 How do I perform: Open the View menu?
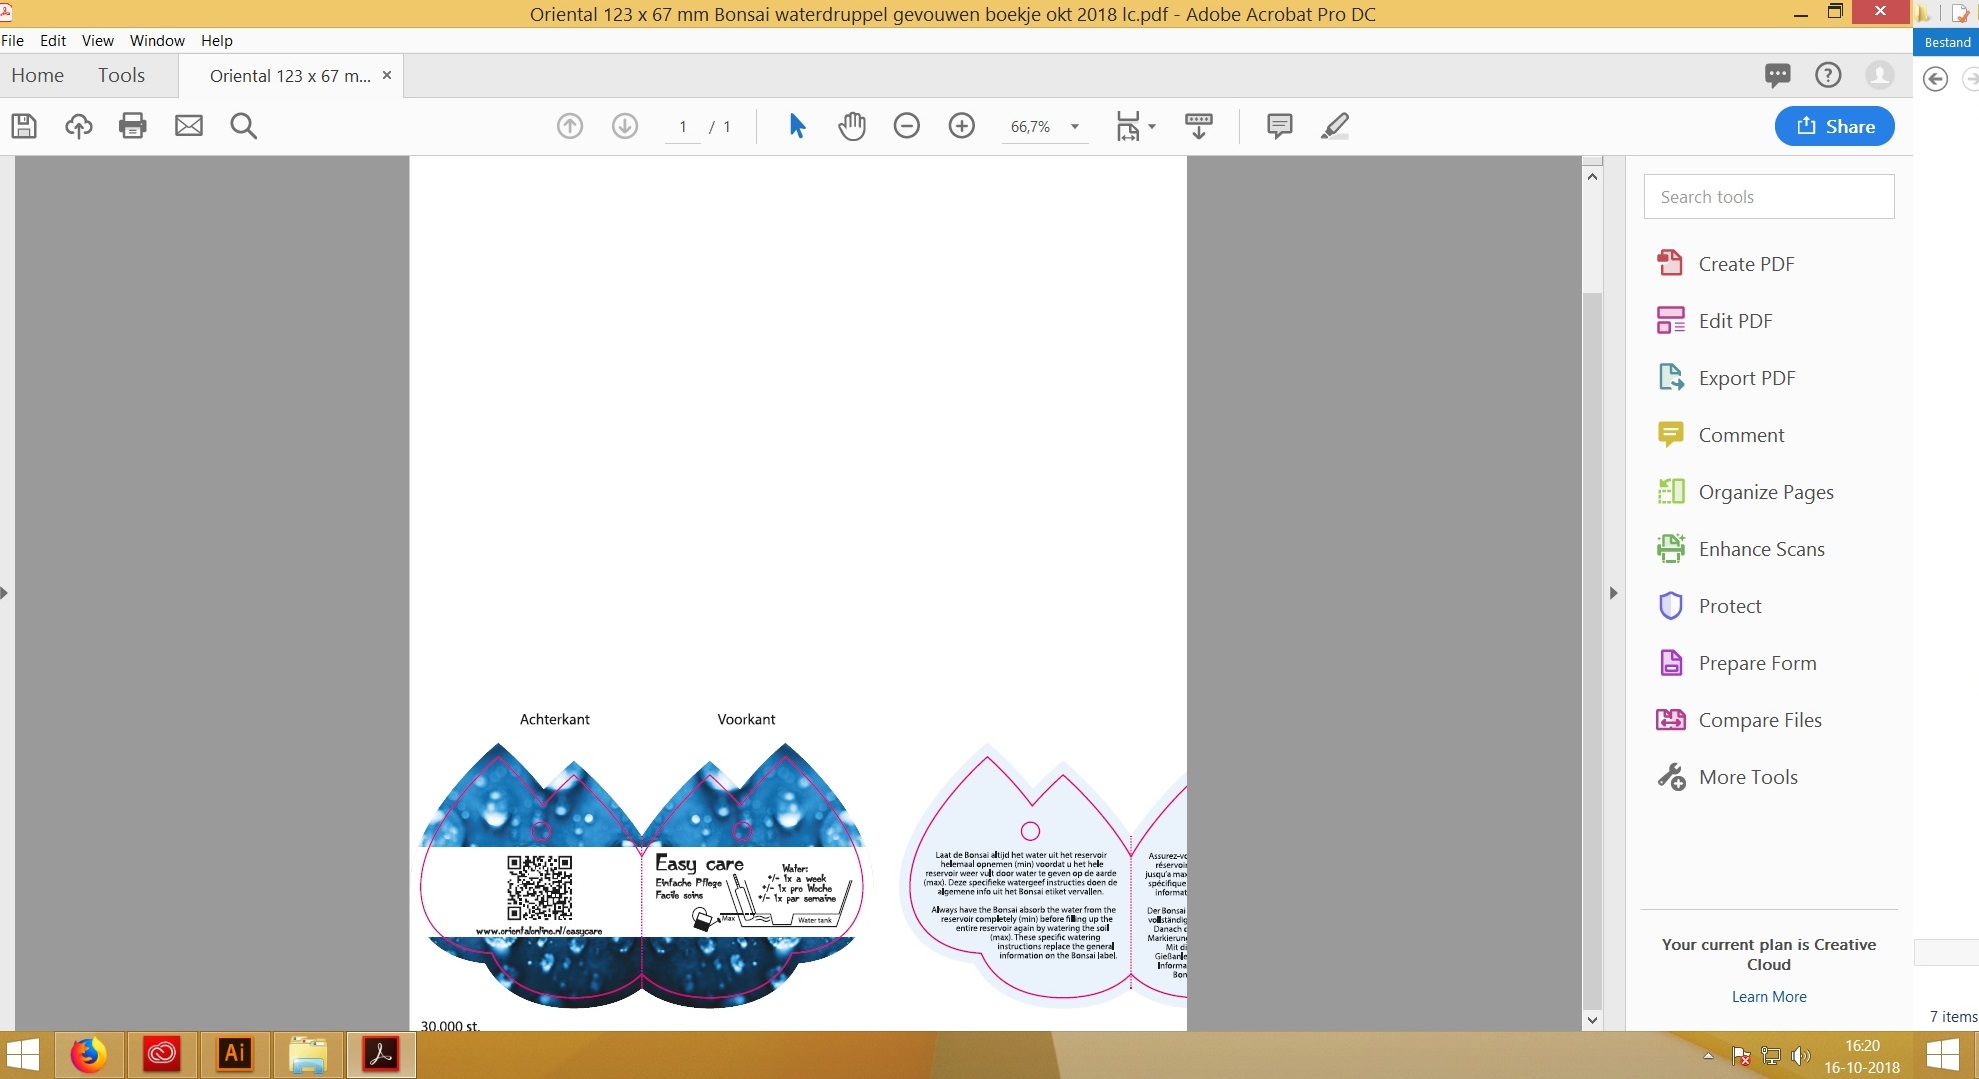[x=97, y=40]
